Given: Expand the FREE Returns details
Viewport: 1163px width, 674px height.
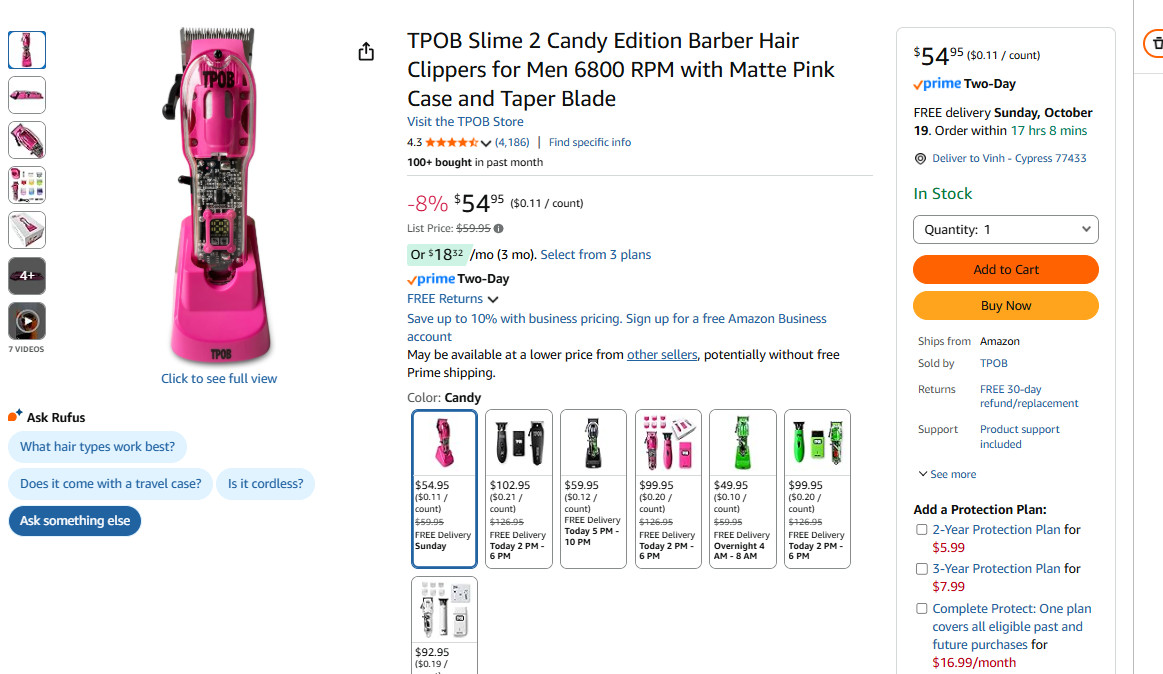Looking at the screenshot, I should 453,299.
